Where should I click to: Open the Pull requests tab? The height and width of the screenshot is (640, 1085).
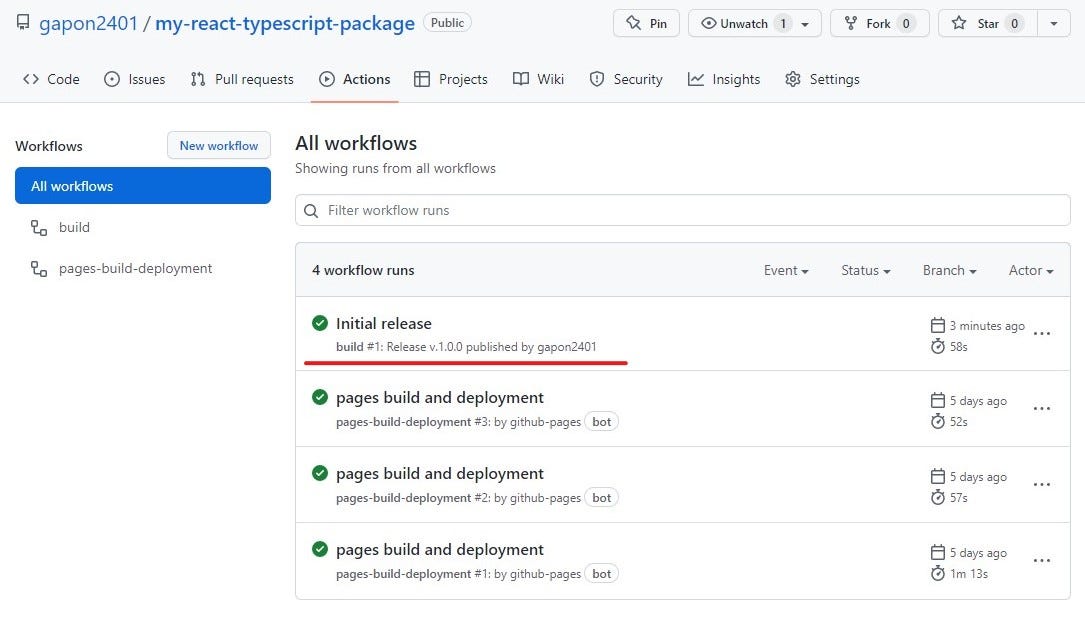(x=242, y=79)
